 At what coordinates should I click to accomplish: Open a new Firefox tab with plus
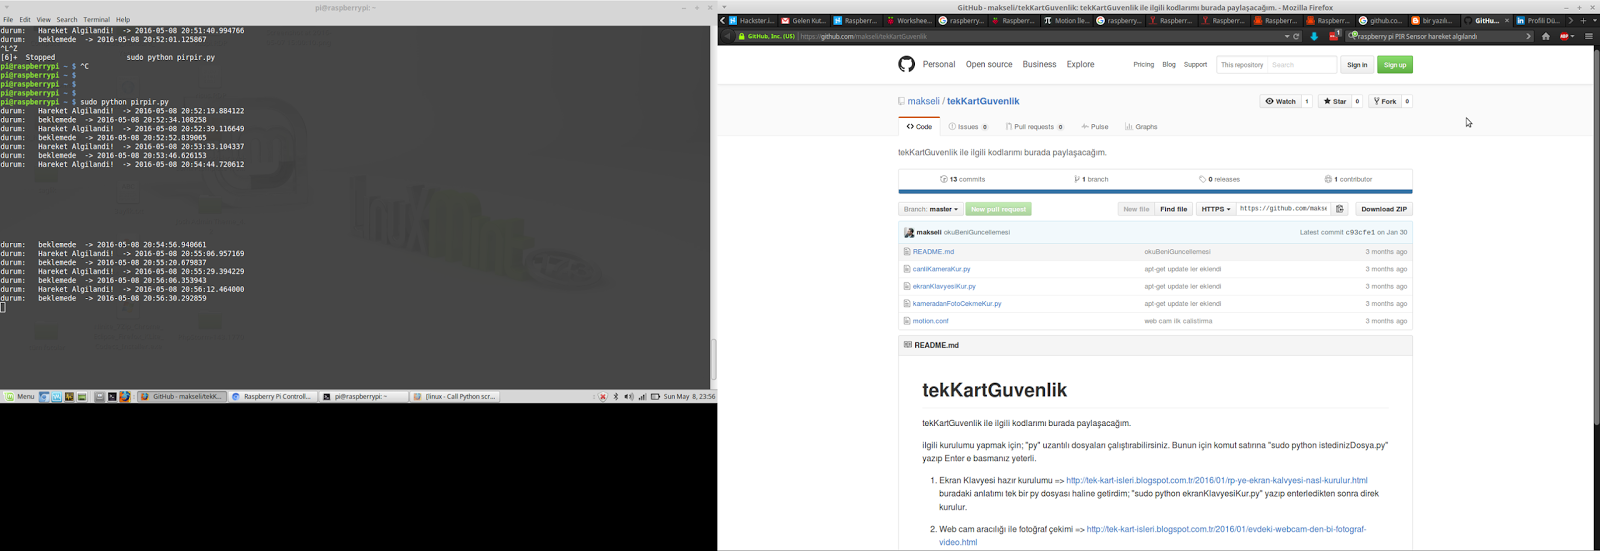pos(1583,20)
